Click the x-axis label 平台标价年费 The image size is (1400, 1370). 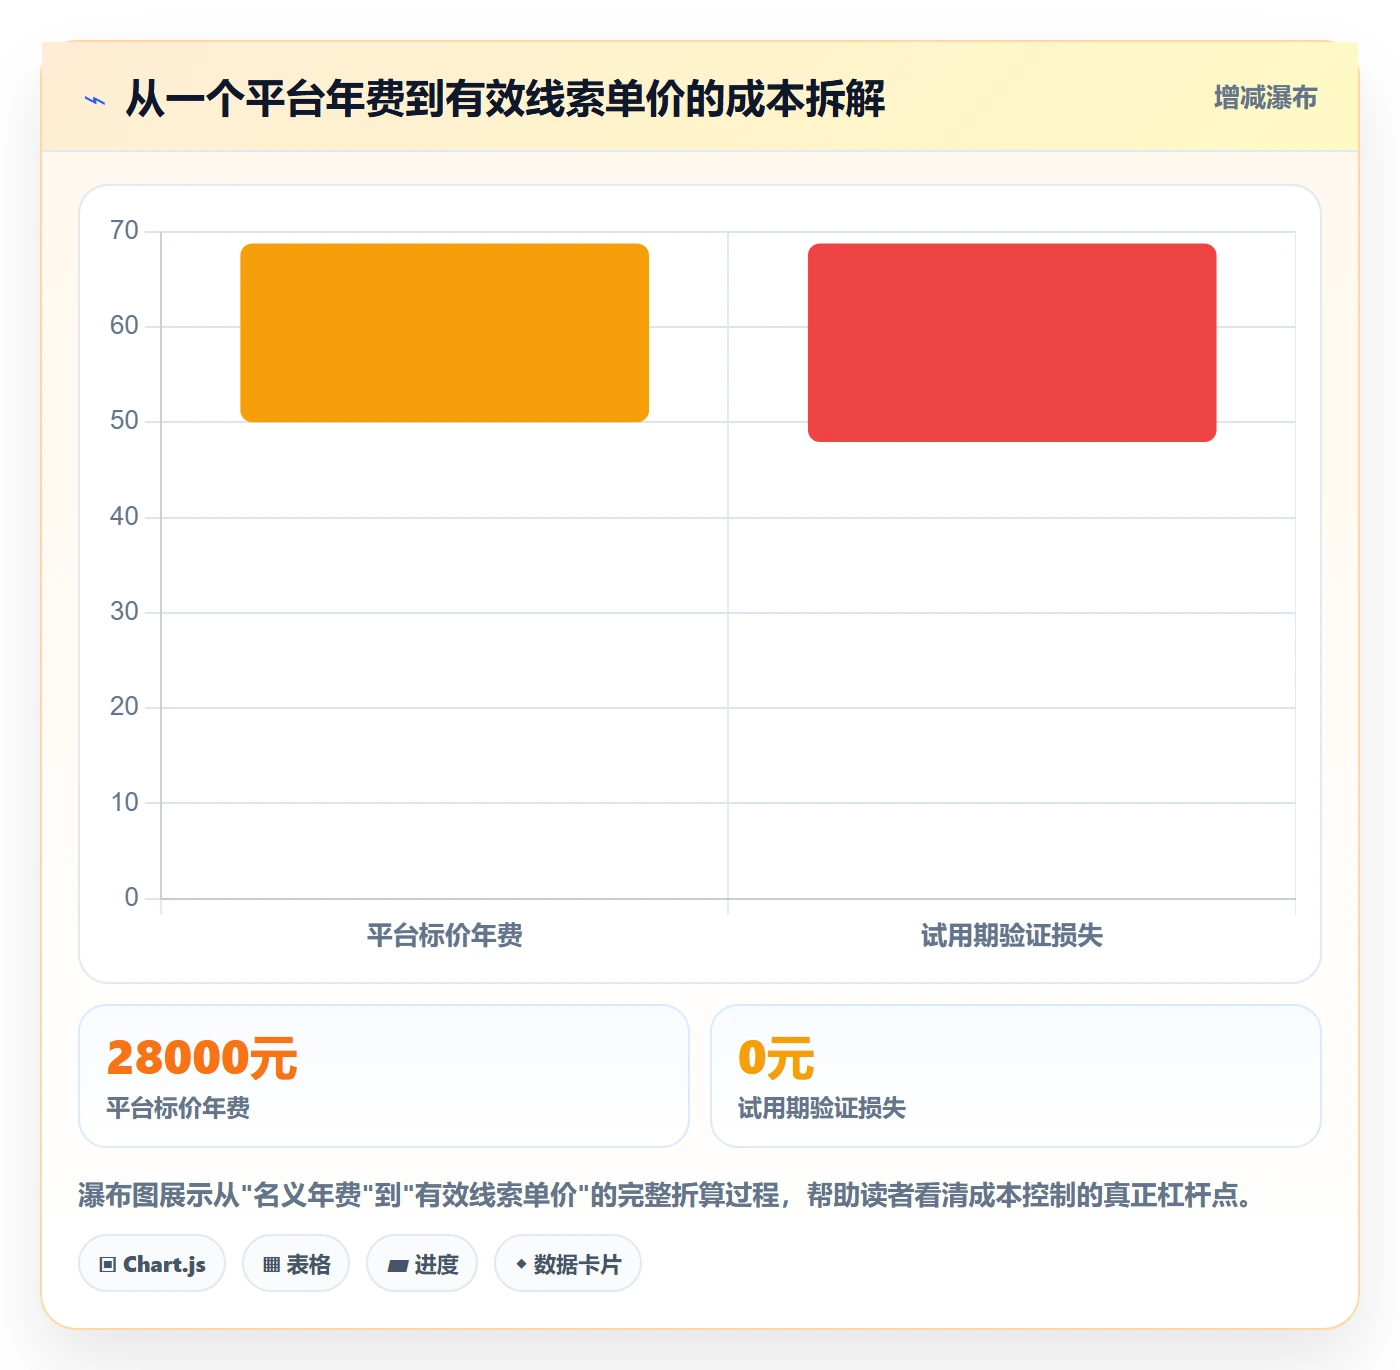(445, 936)
